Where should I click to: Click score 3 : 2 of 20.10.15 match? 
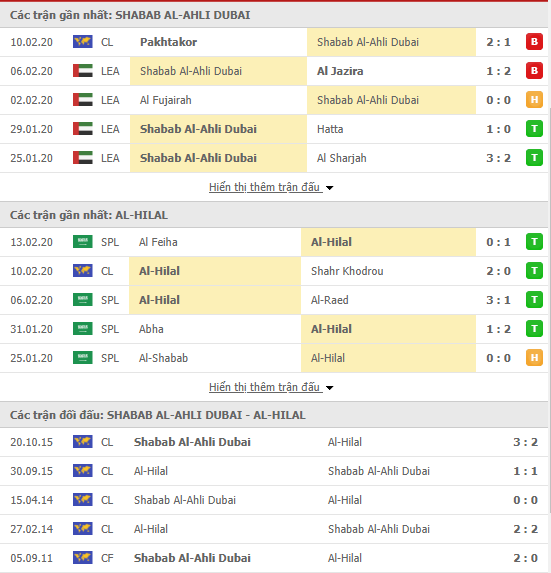coord(525,442)
